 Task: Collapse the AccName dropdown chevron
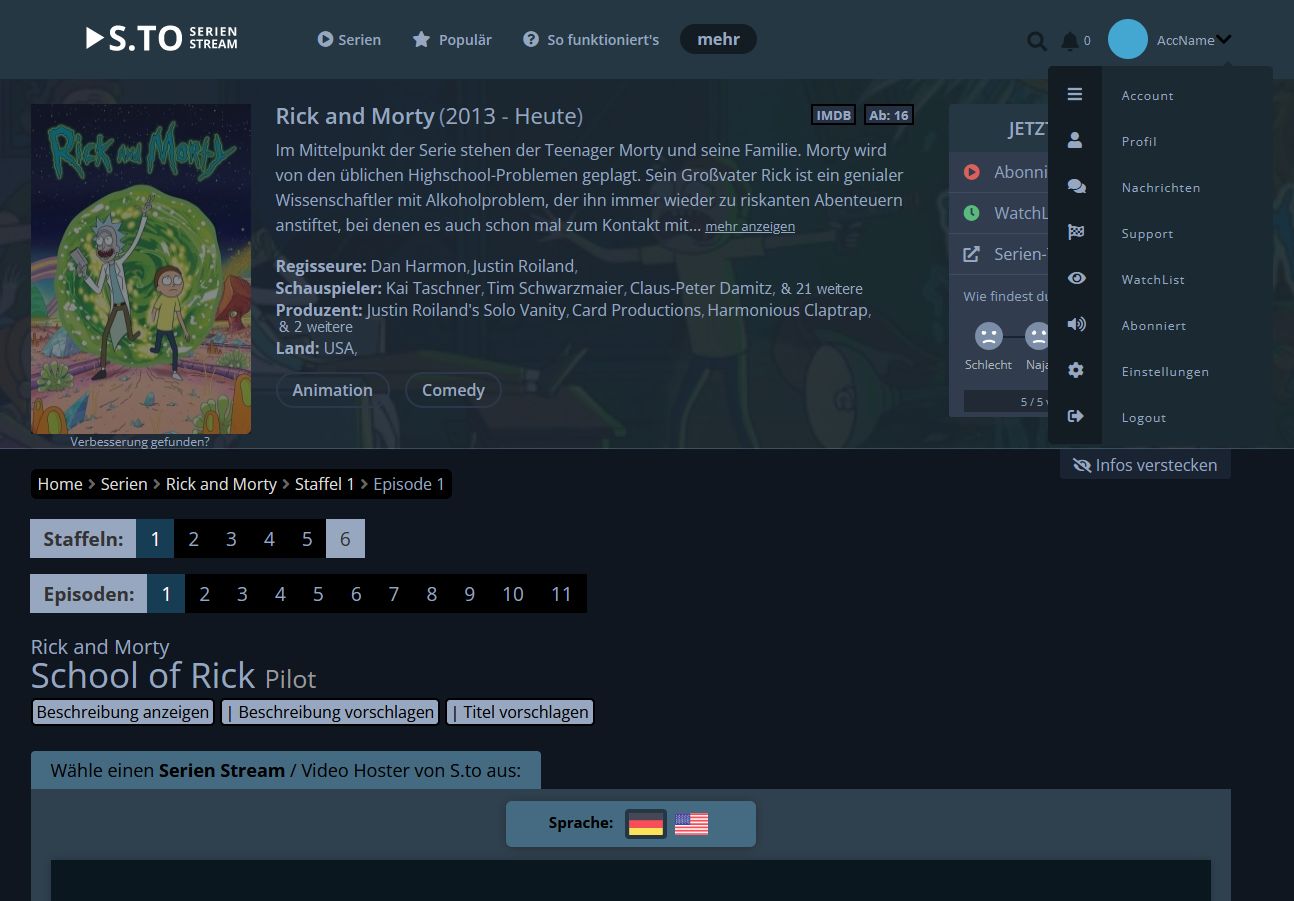(1224, 40)
